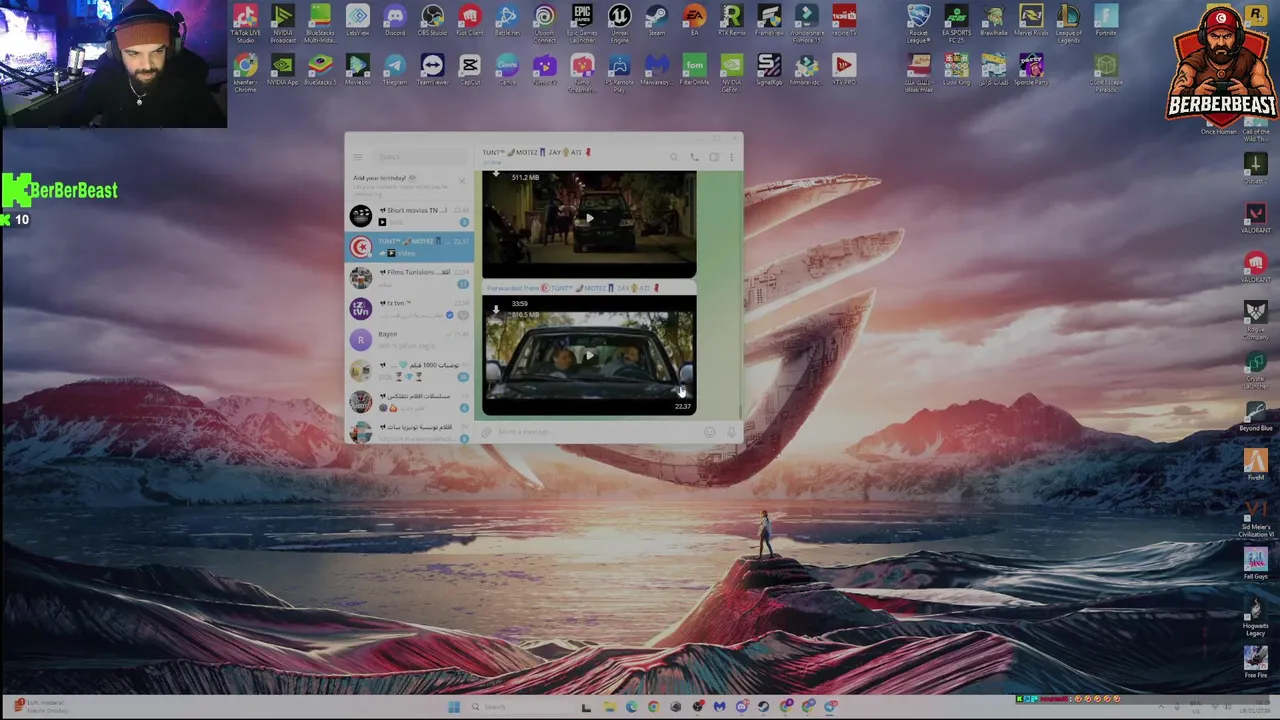Open NVIDIA App desktop shortcut
Viewport: 1280px width, 720px height.
click(283, 71)
